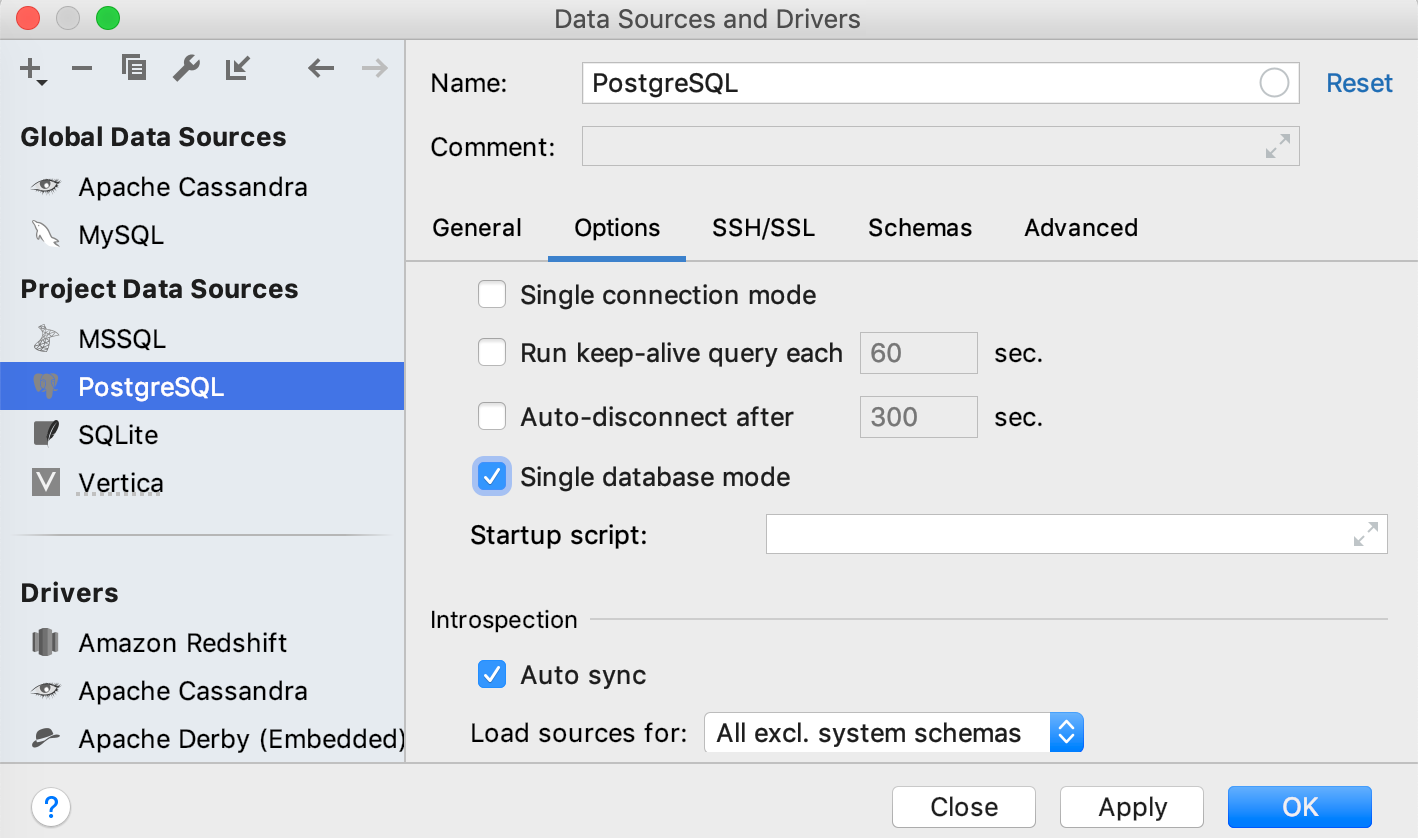This screenshot has height=838, width=1418.
Task: Click the Amazon Redshift driver icon
Action: tap(46, 643)
